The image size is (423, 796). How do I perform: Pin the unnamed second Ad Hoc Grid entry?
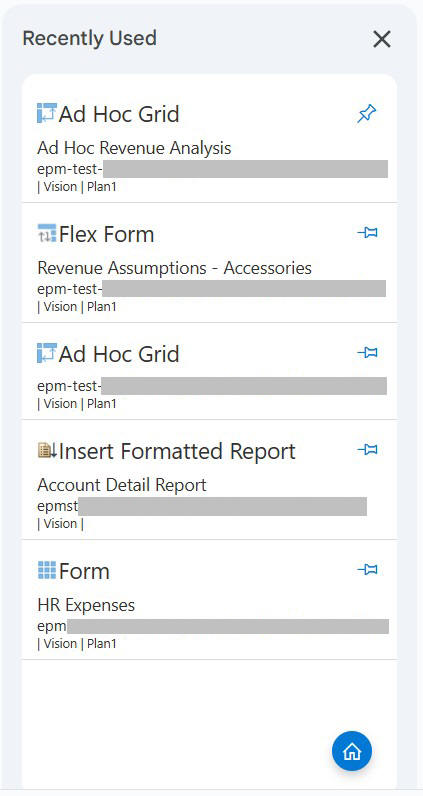(367, 353)
